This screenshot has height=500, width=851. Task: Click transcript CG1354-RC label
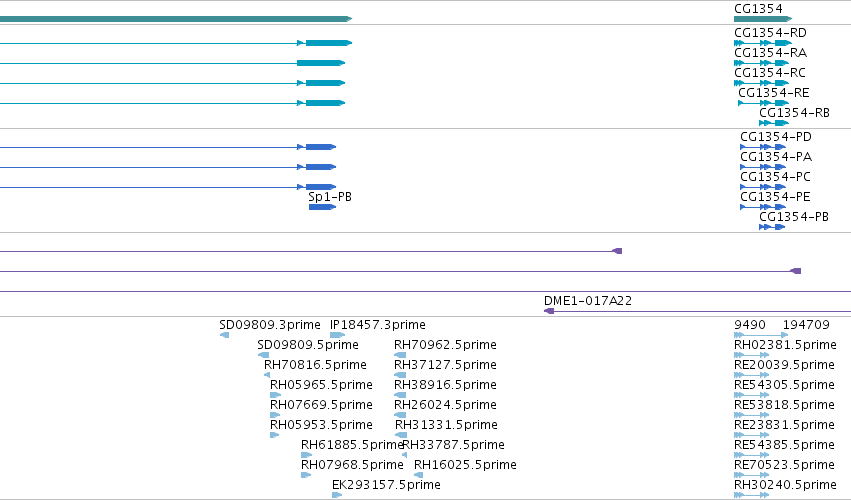(x=770, y=73)
